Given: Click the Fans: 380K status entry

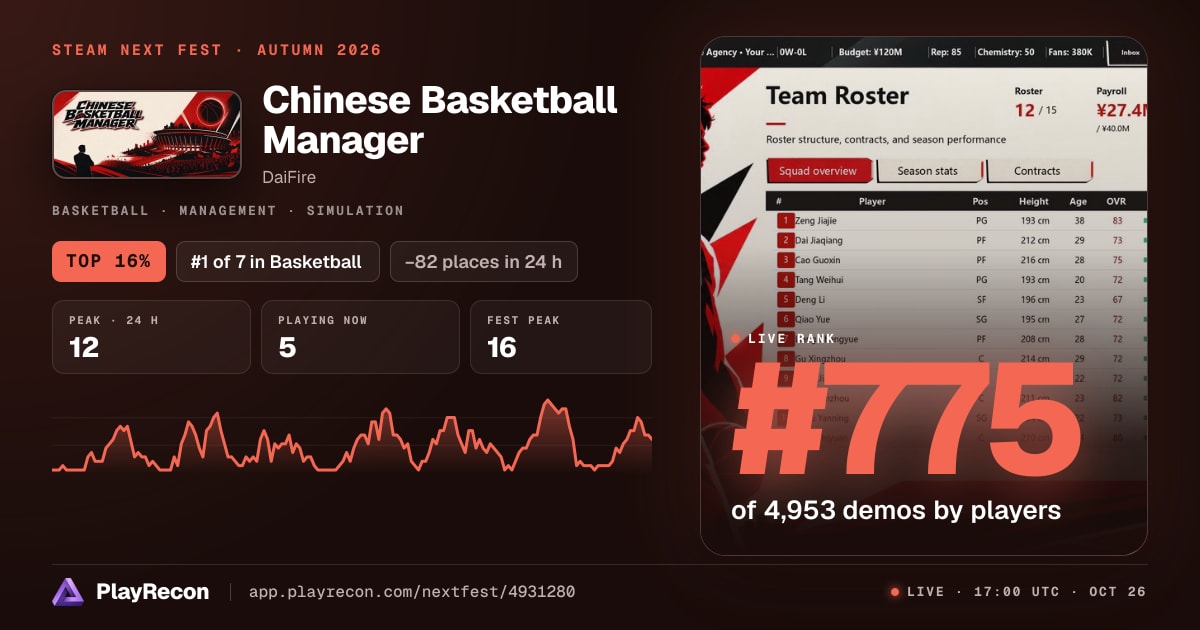Looking at the screenshot, I should click(1070, 52).
